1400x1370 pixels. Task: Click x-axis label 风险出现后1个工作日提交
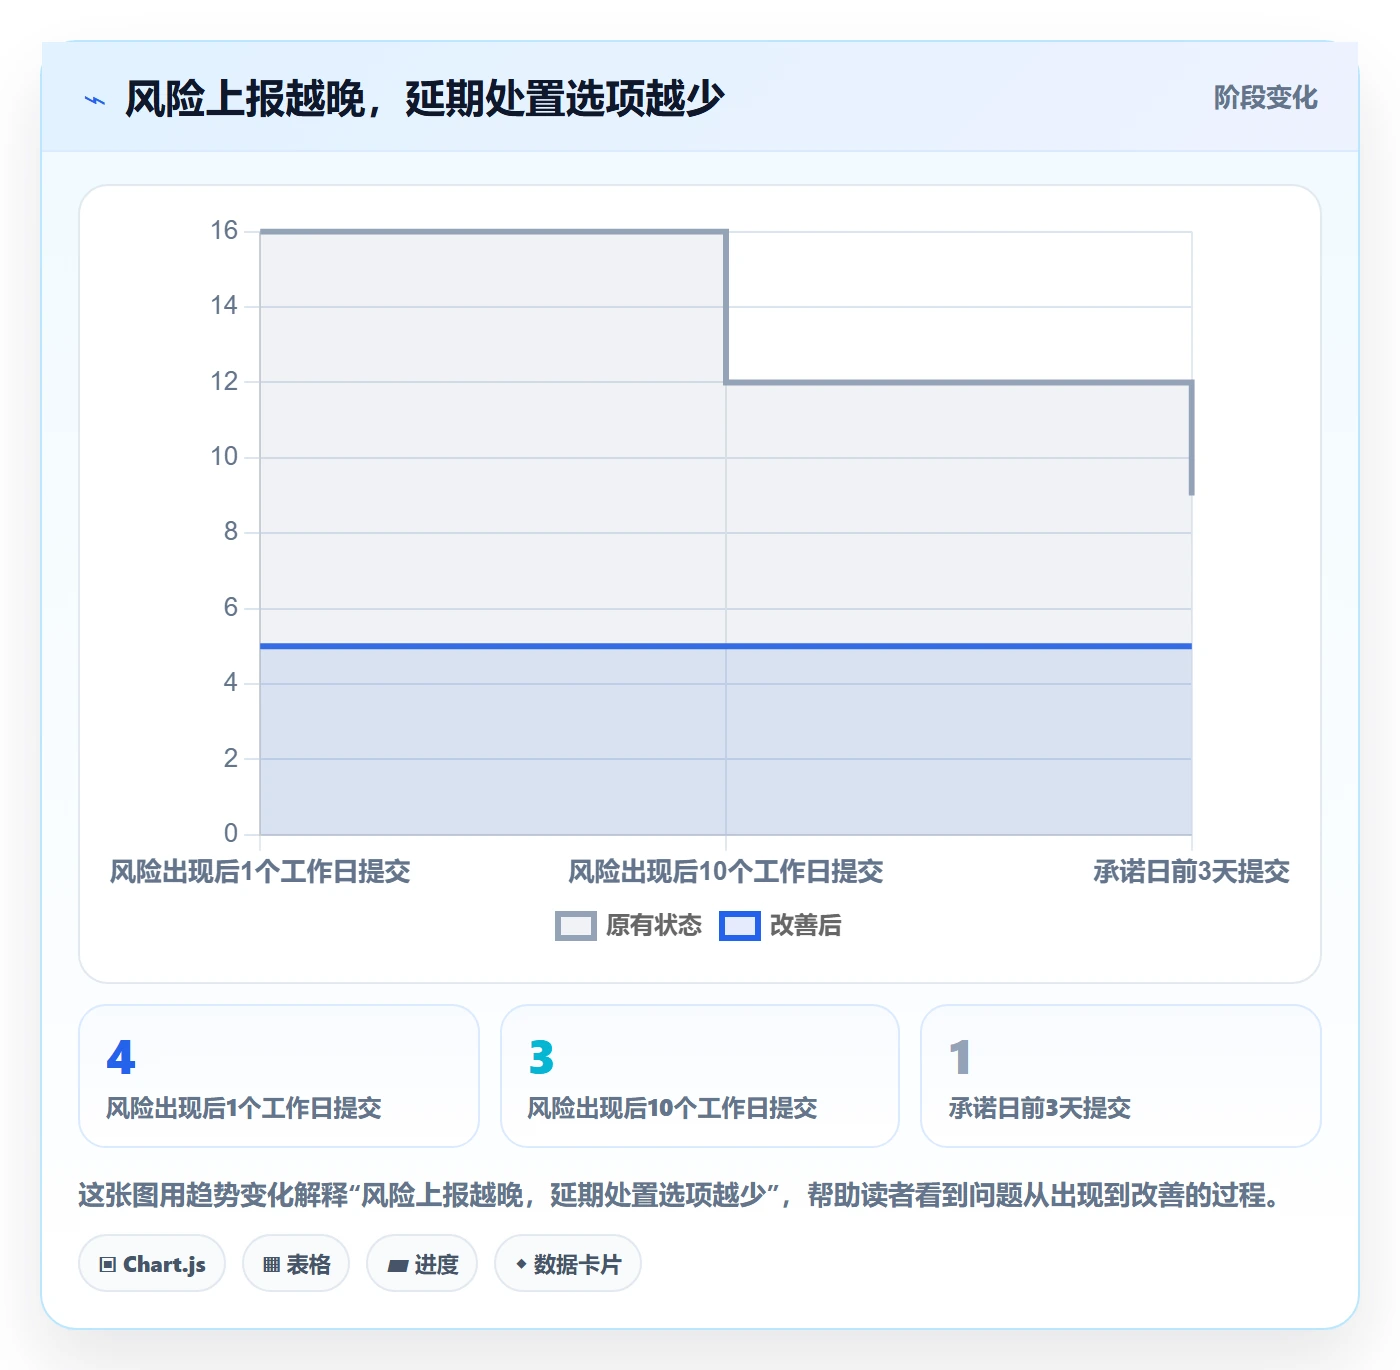point(260,872)
